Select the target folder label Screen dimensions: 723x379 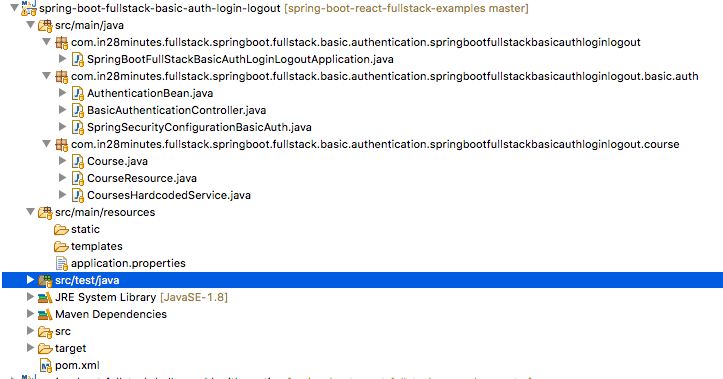point(71,348)
